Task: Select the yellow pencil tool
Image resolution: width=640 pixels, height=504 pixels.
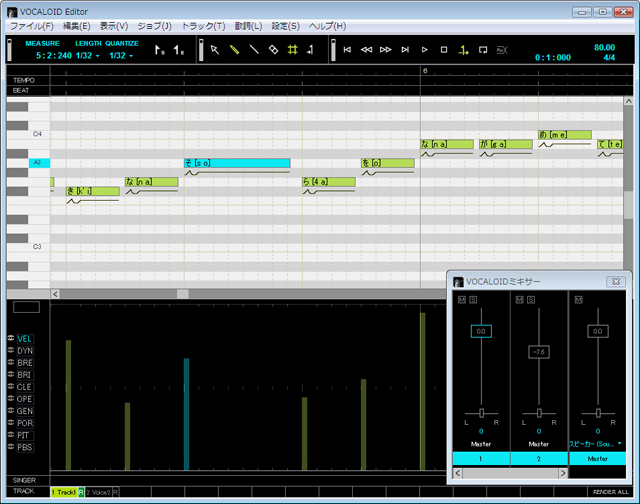Action: [234, 49]
